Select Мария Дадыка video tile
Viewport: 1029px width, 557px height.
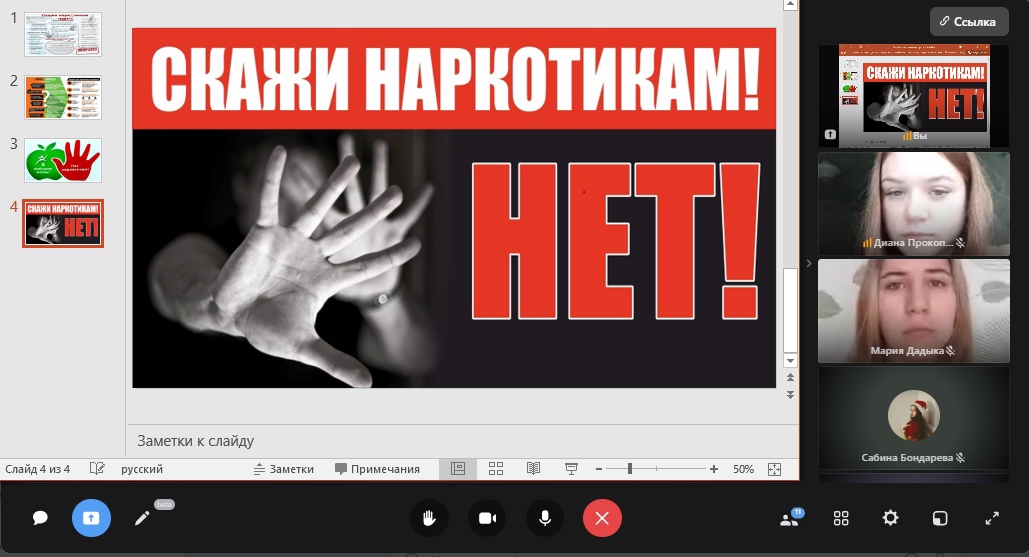click(x=914, y=310)
